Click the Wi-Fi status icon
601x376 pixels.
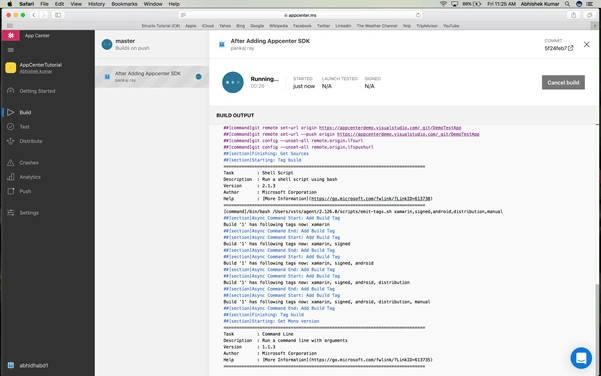click(x=443, y=4)
